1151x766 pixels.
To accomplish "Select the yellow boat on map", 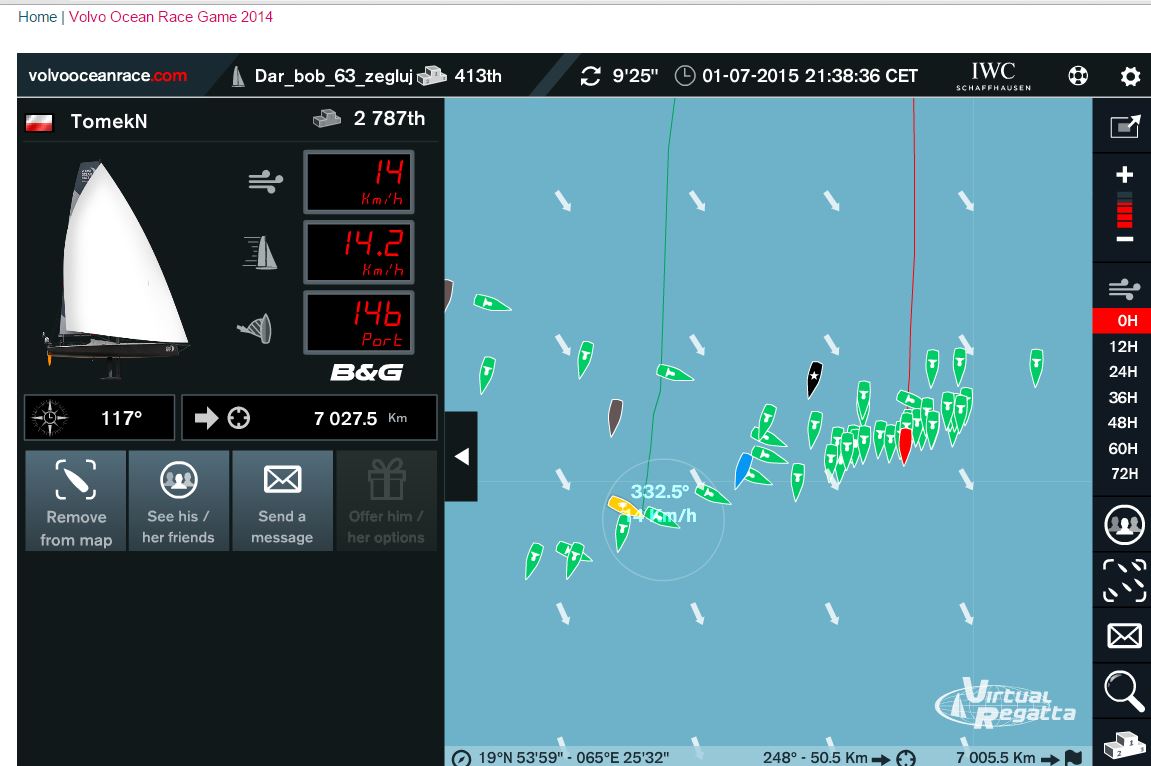I will (623, 506).
